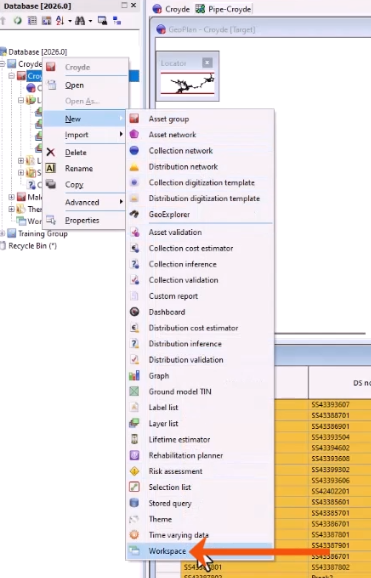Click the GeoExplorer binoculars icon
This screenshot has width=371, height=578.
[x=134, y=214]
